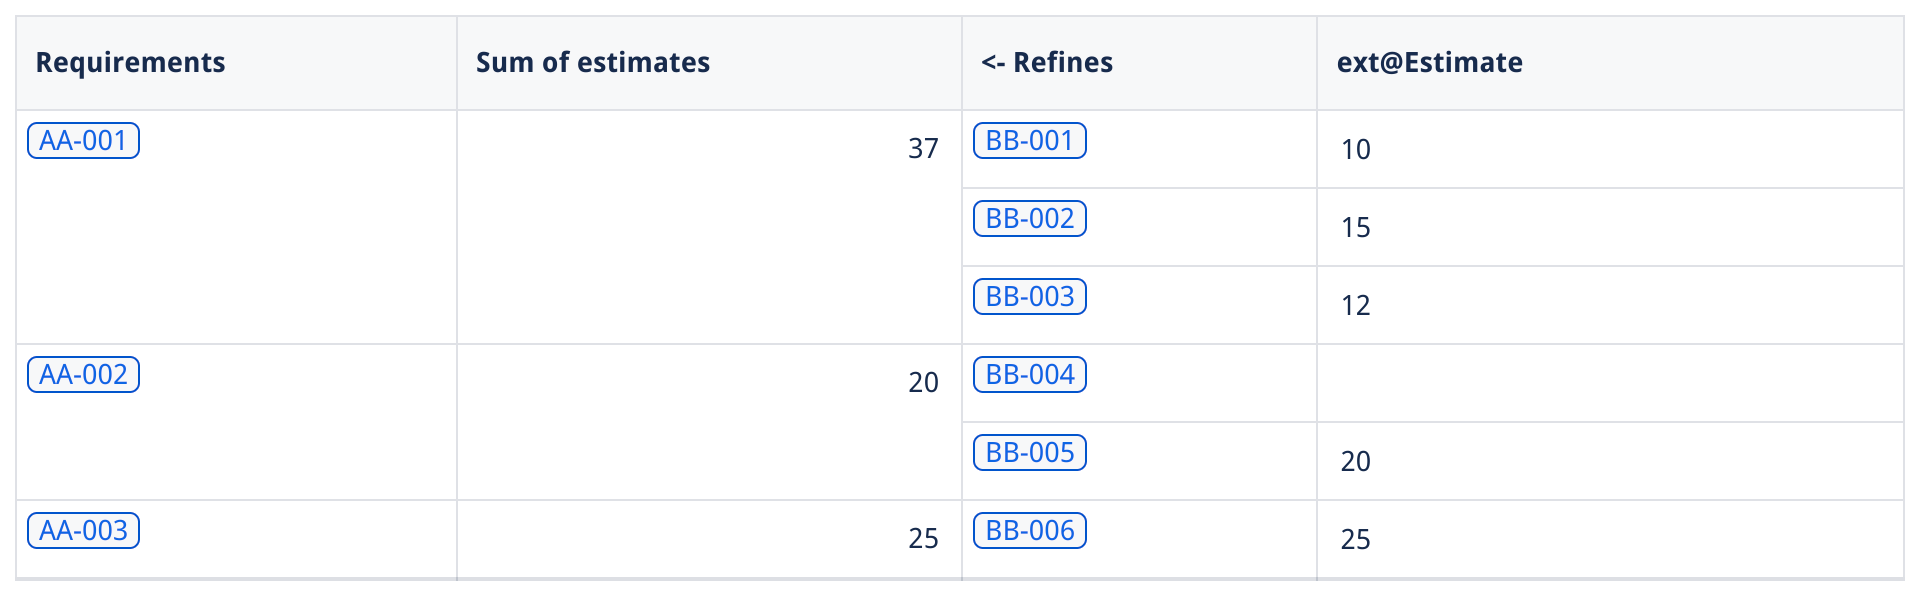The width and height of the screenshot is (1920, 596).
Task: Click the BB-001 refines link
Action: coord(1029,141)
